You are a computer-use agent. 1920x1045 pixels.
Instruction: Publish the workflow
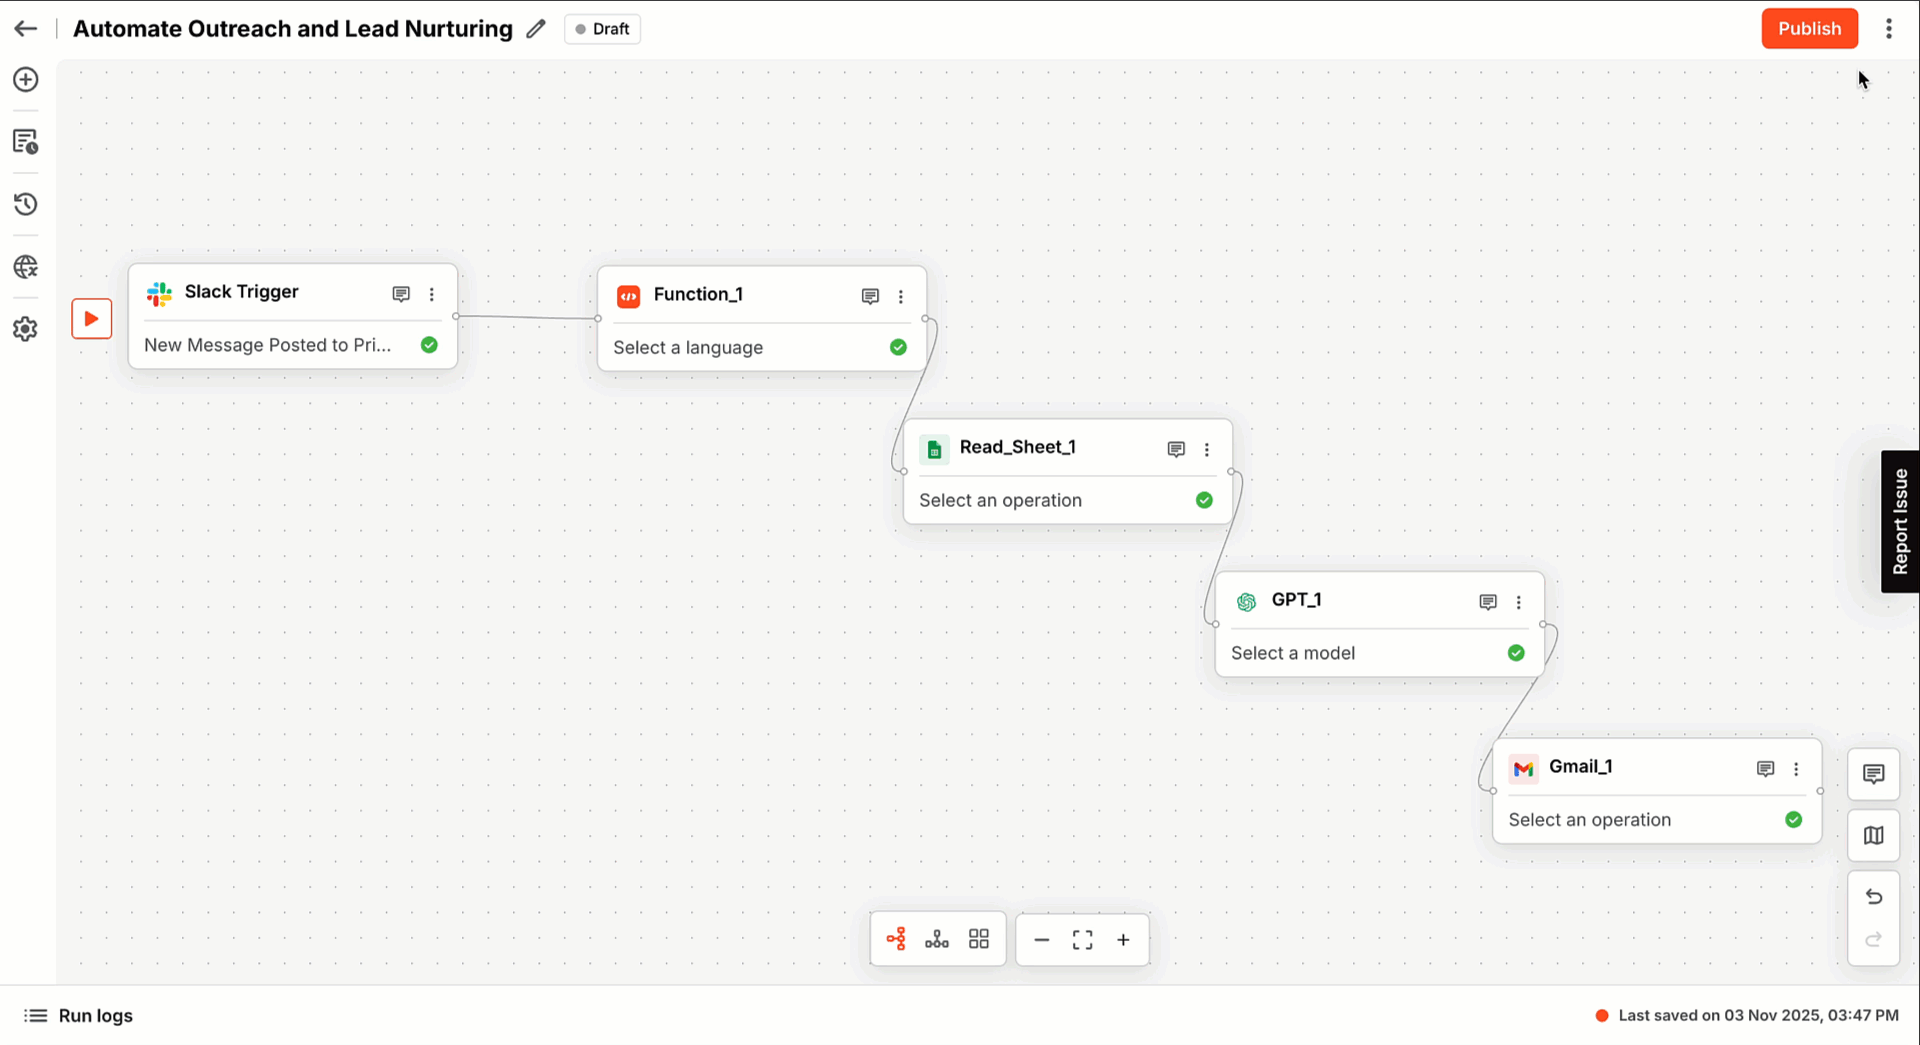[1809, 28]
